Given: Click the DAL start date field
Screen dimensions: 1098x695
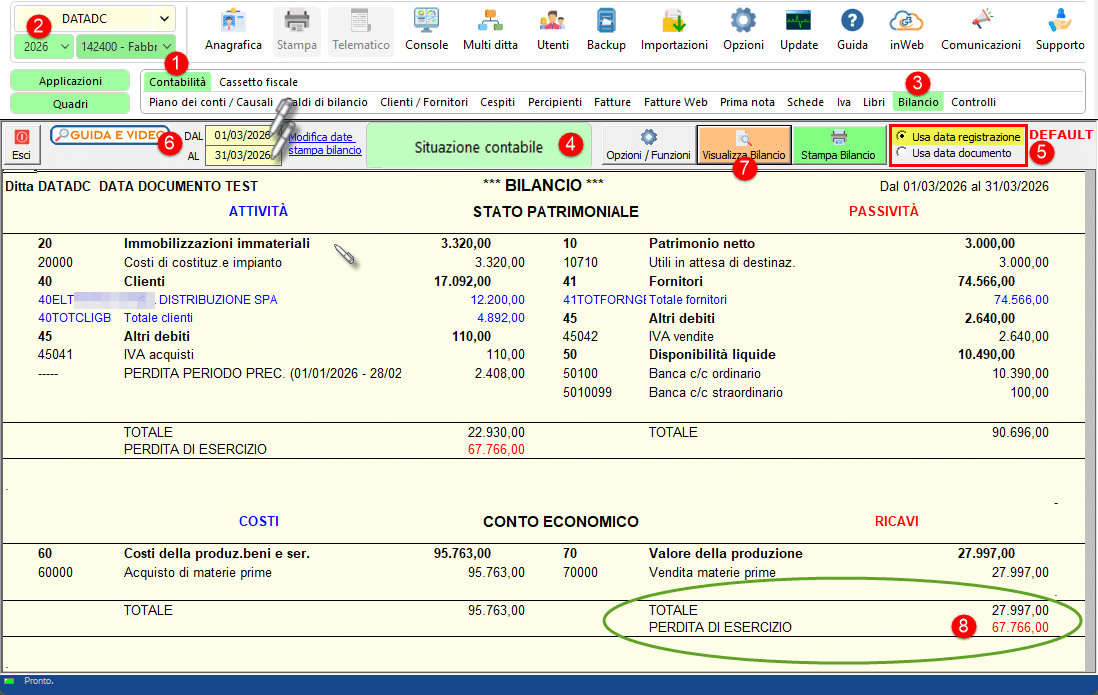Looking at the screenshot, I should pyautogui.click(x=243, y=135).
